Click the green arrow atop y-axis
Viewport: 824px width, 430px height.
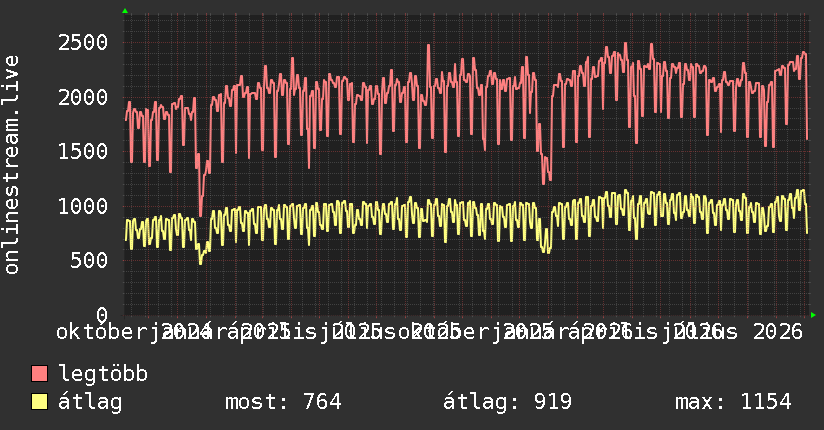pyautogui.click(x=125, y=11)
